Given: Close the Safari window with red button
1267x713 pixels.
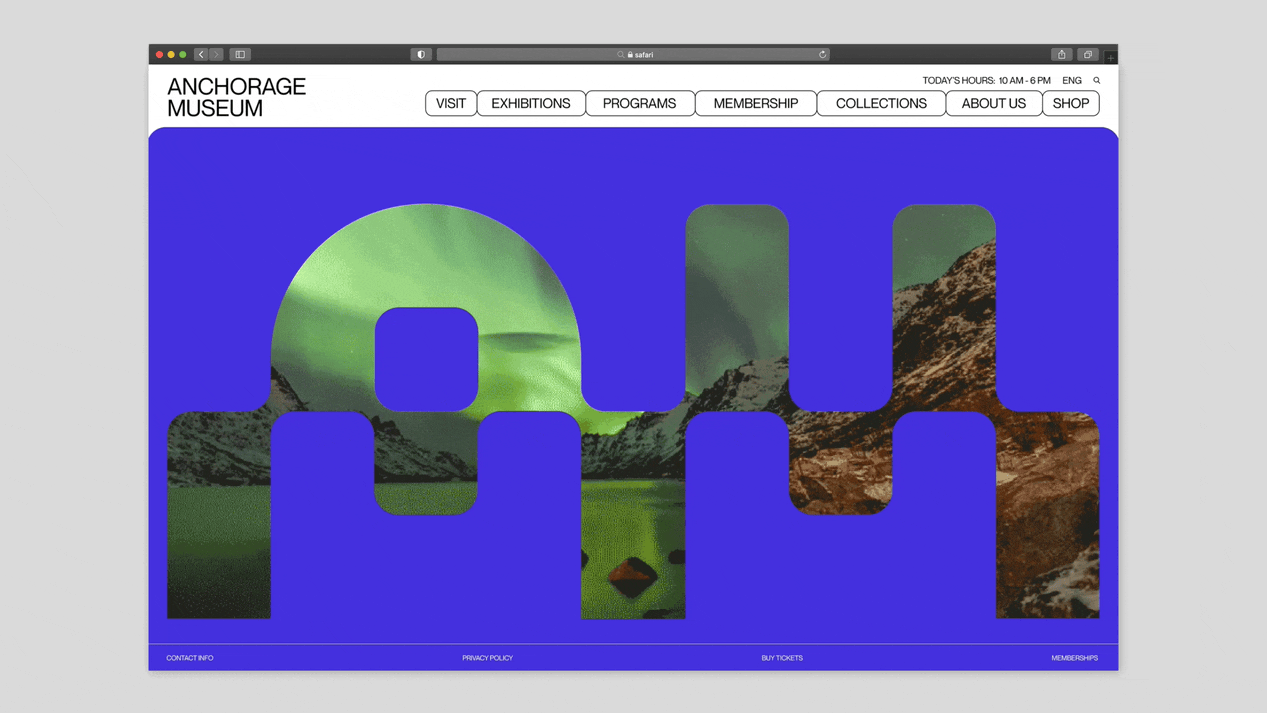Looking at the screenshot, I should [x=159, y=54].
